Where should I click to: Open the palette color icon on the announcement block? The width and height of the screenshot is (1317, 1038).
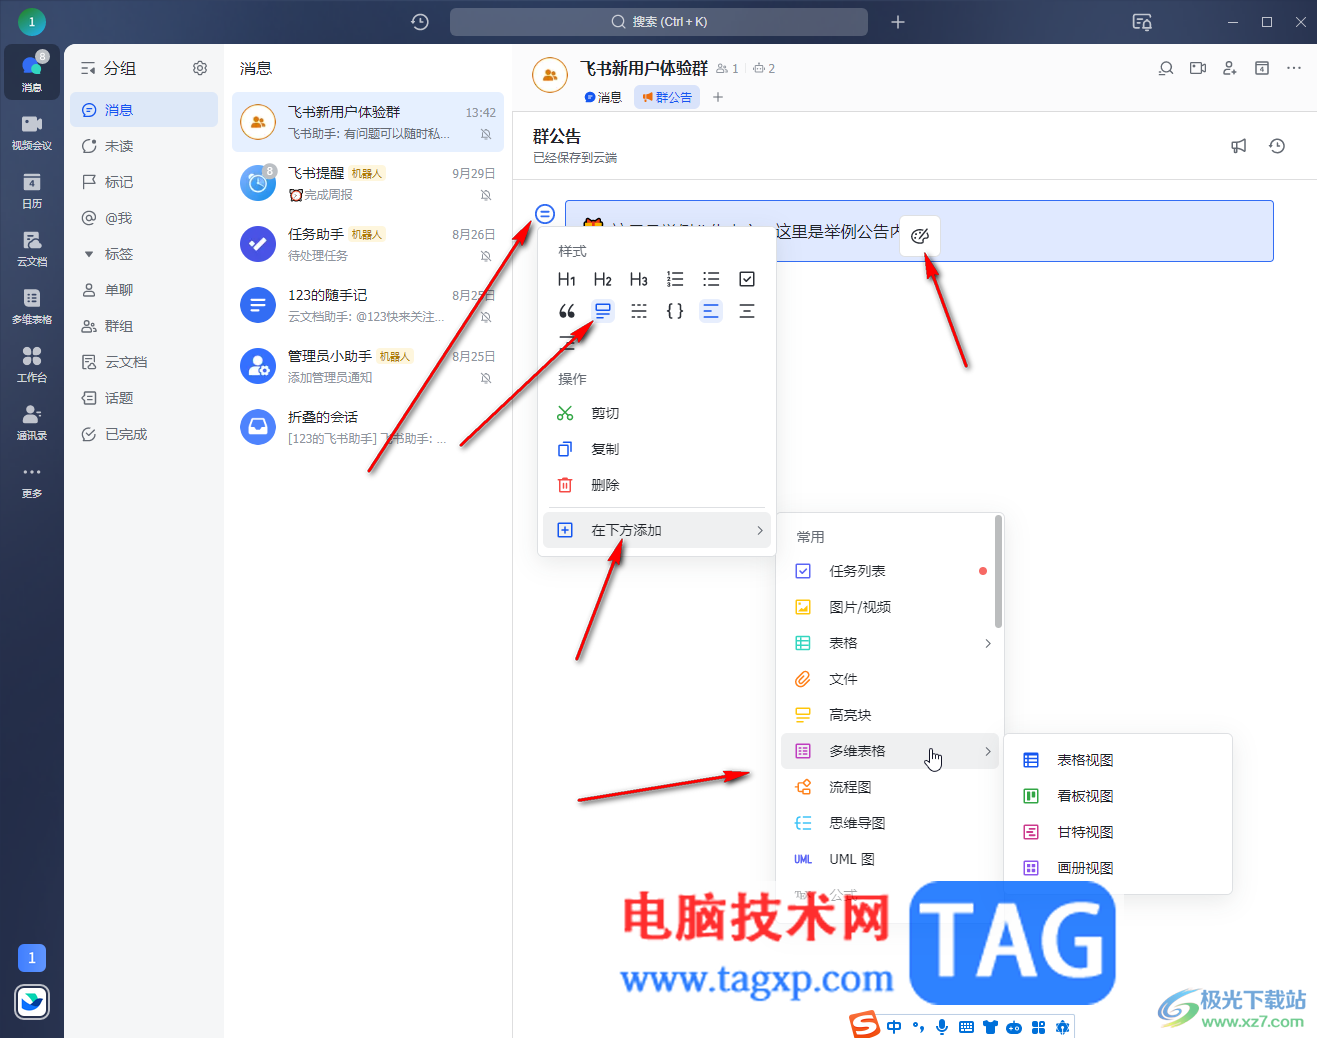point(920,236)
